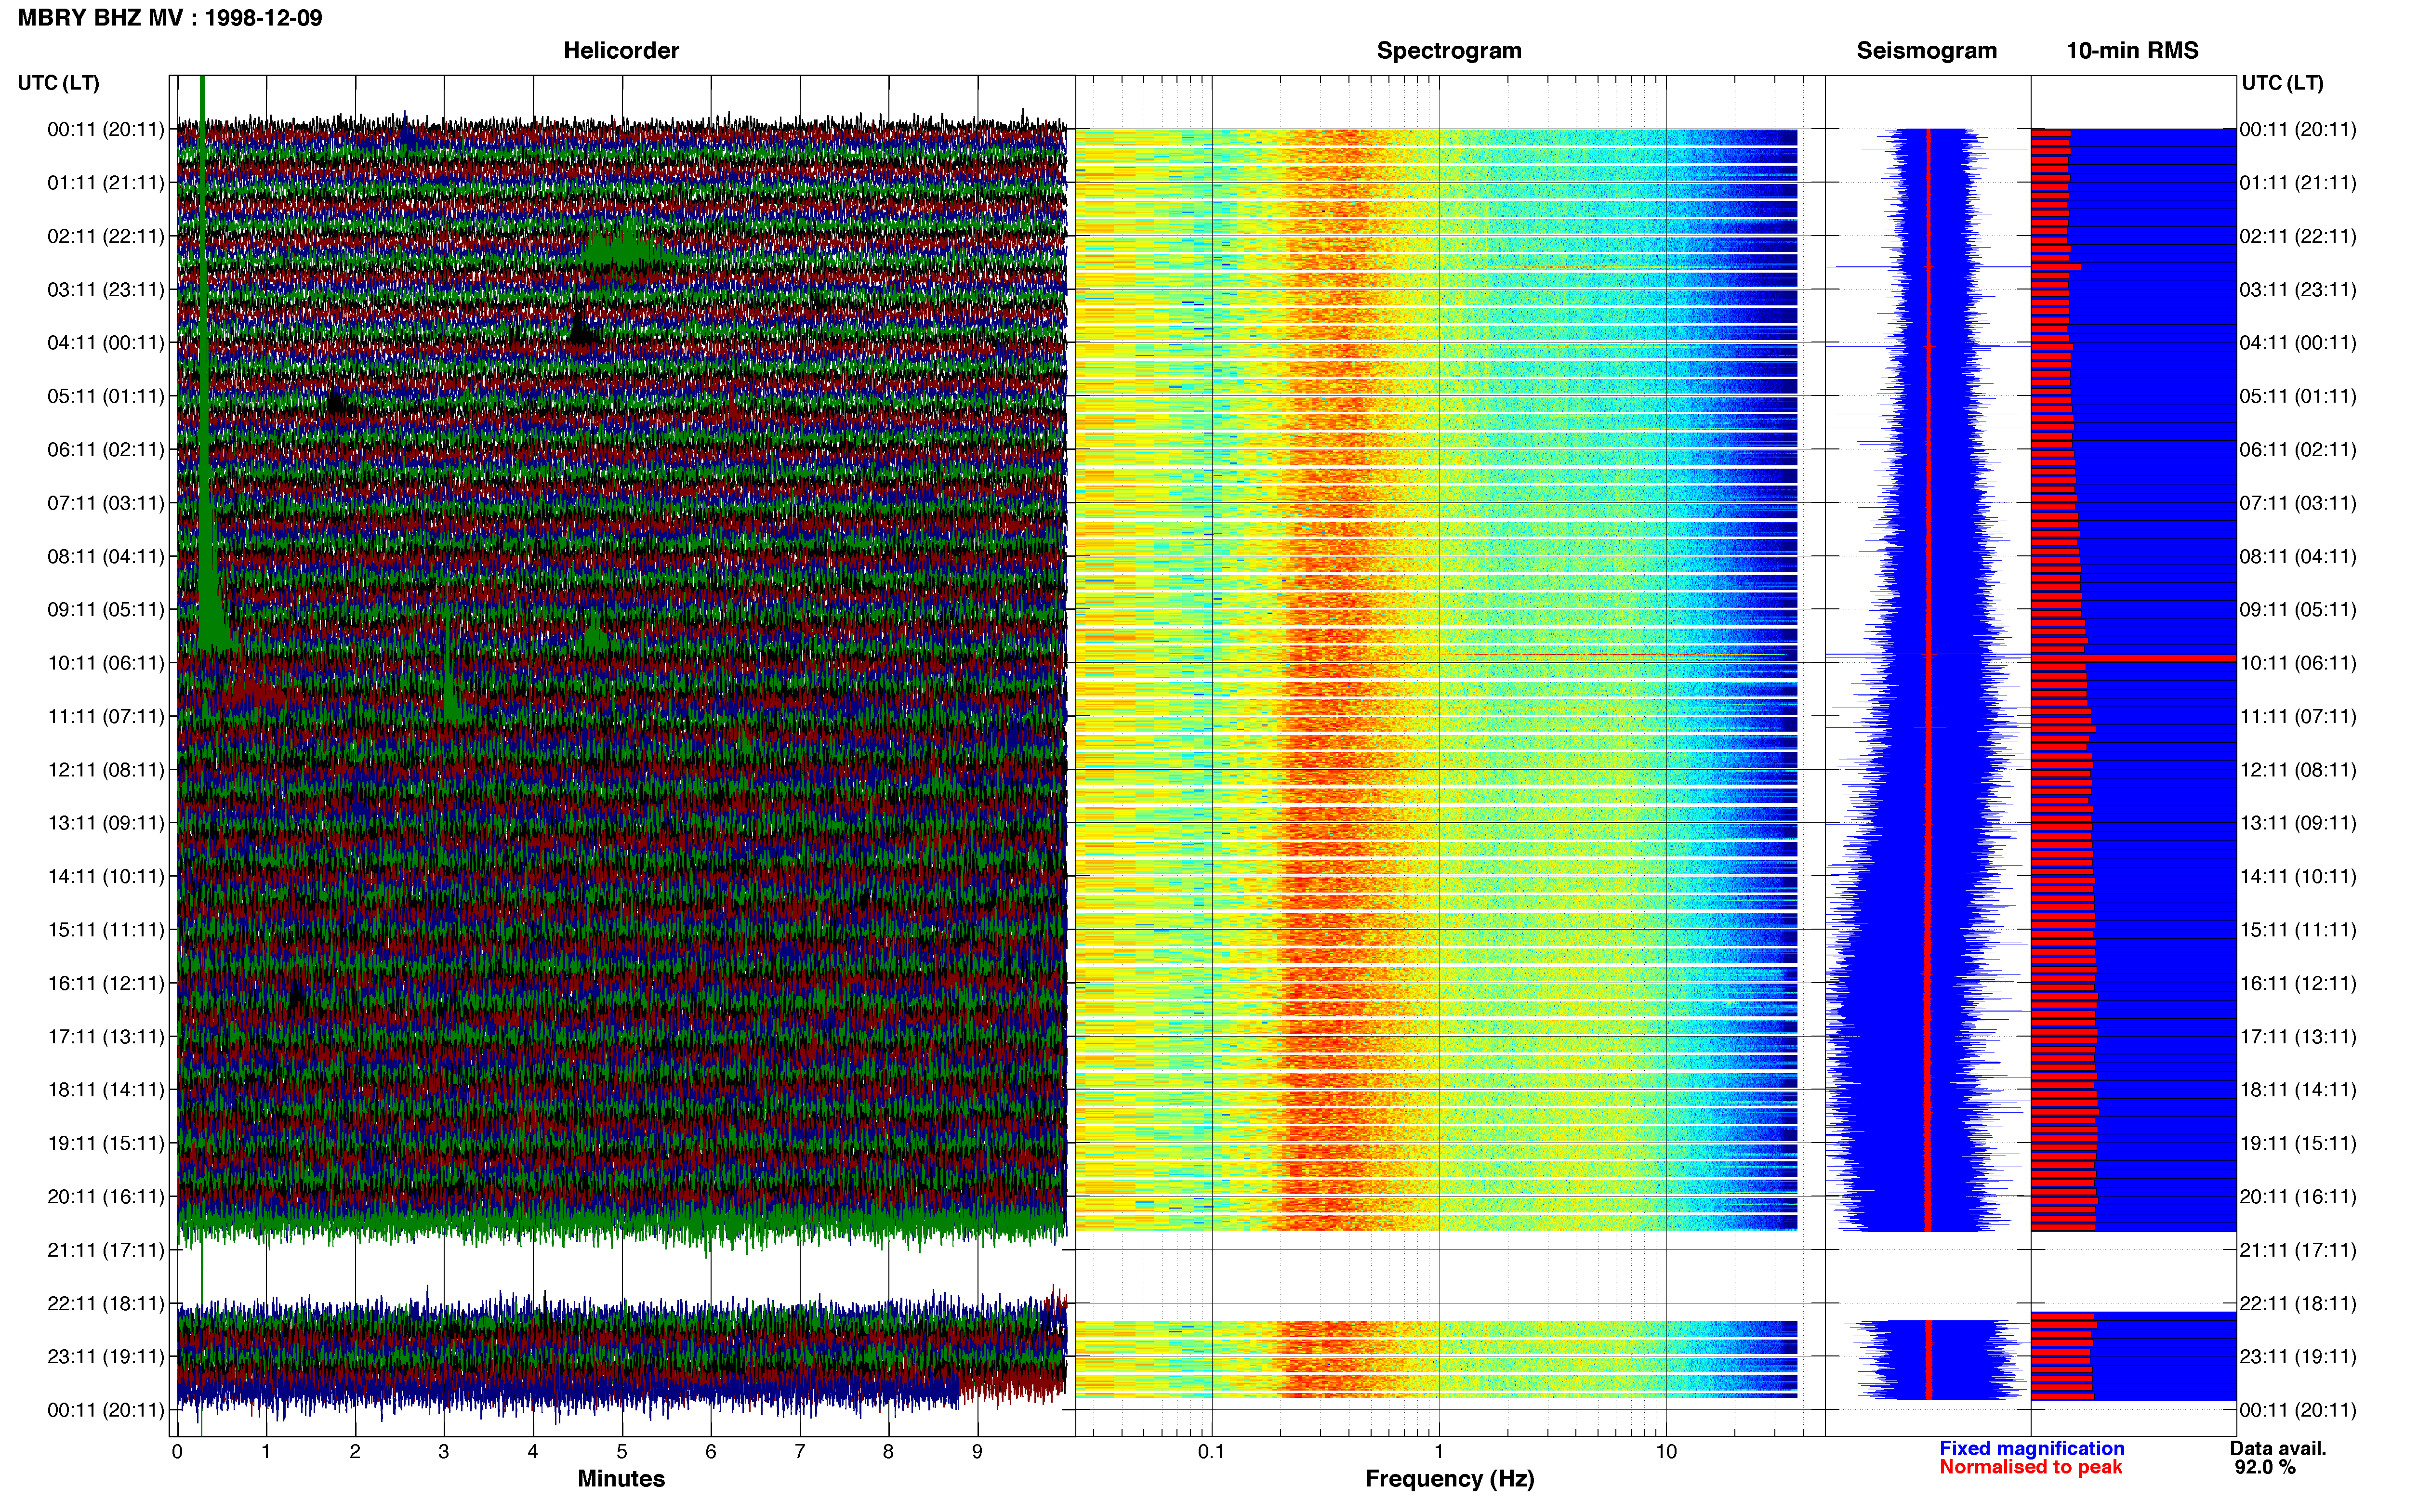
Task: Click right time label '03:11 (23:11)'
Action: [x=2298, y=290]
